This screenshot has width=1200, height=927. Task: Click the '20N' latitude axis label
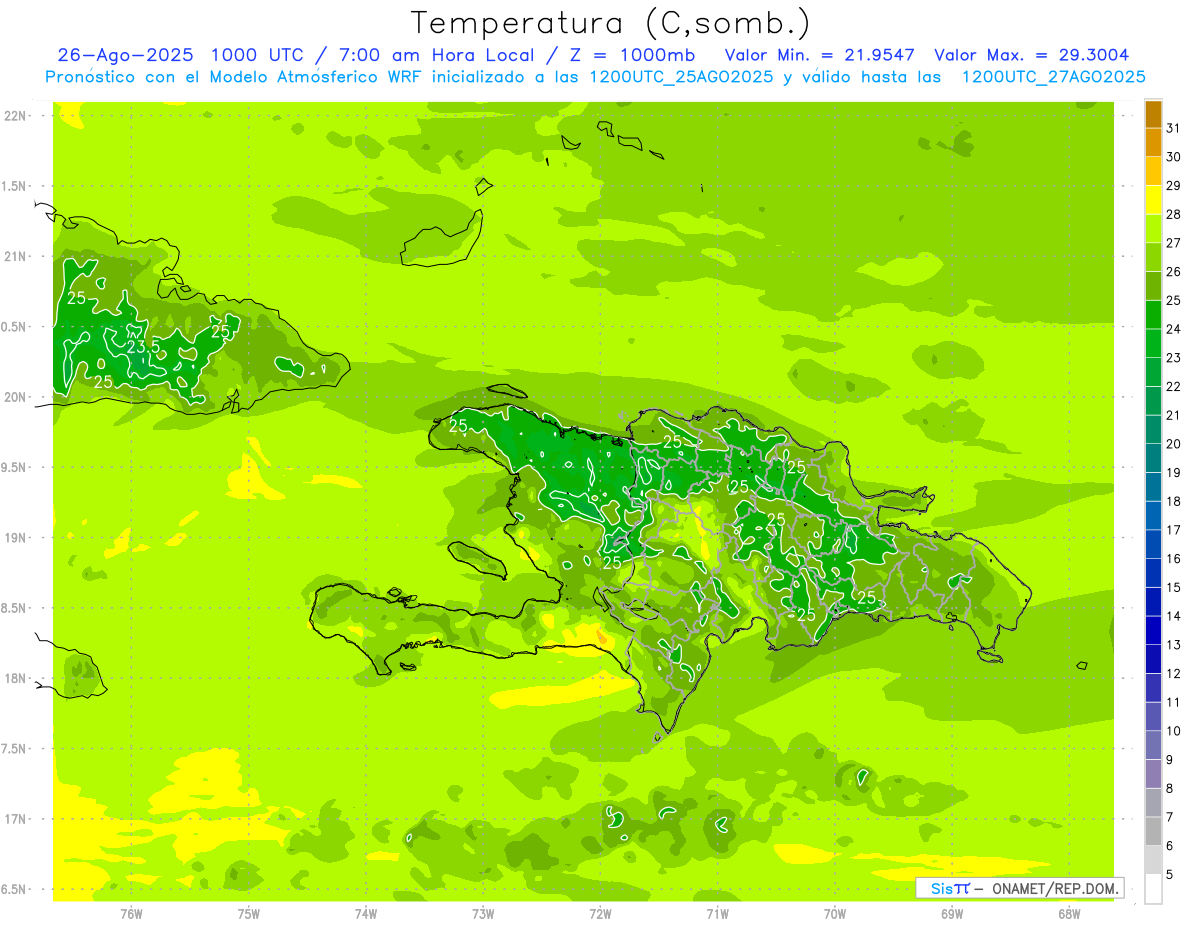point(15,397)
